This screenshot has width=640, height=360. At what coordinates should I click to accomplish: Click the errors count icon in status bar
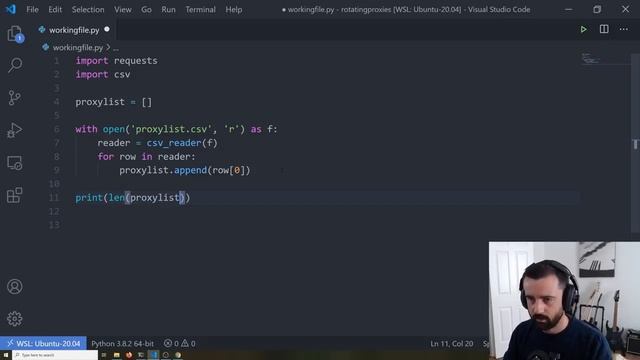click(x=168, y=344)
